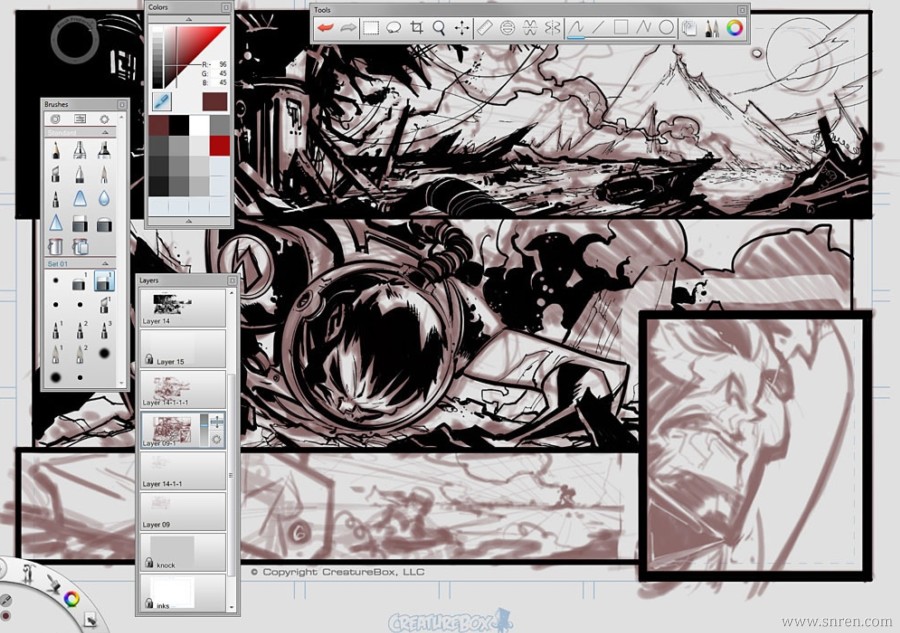The height and width of the screenshot is (633, 900).
Task: Select the four-arrow Move/Transform tool
Action: coord(461,28)
